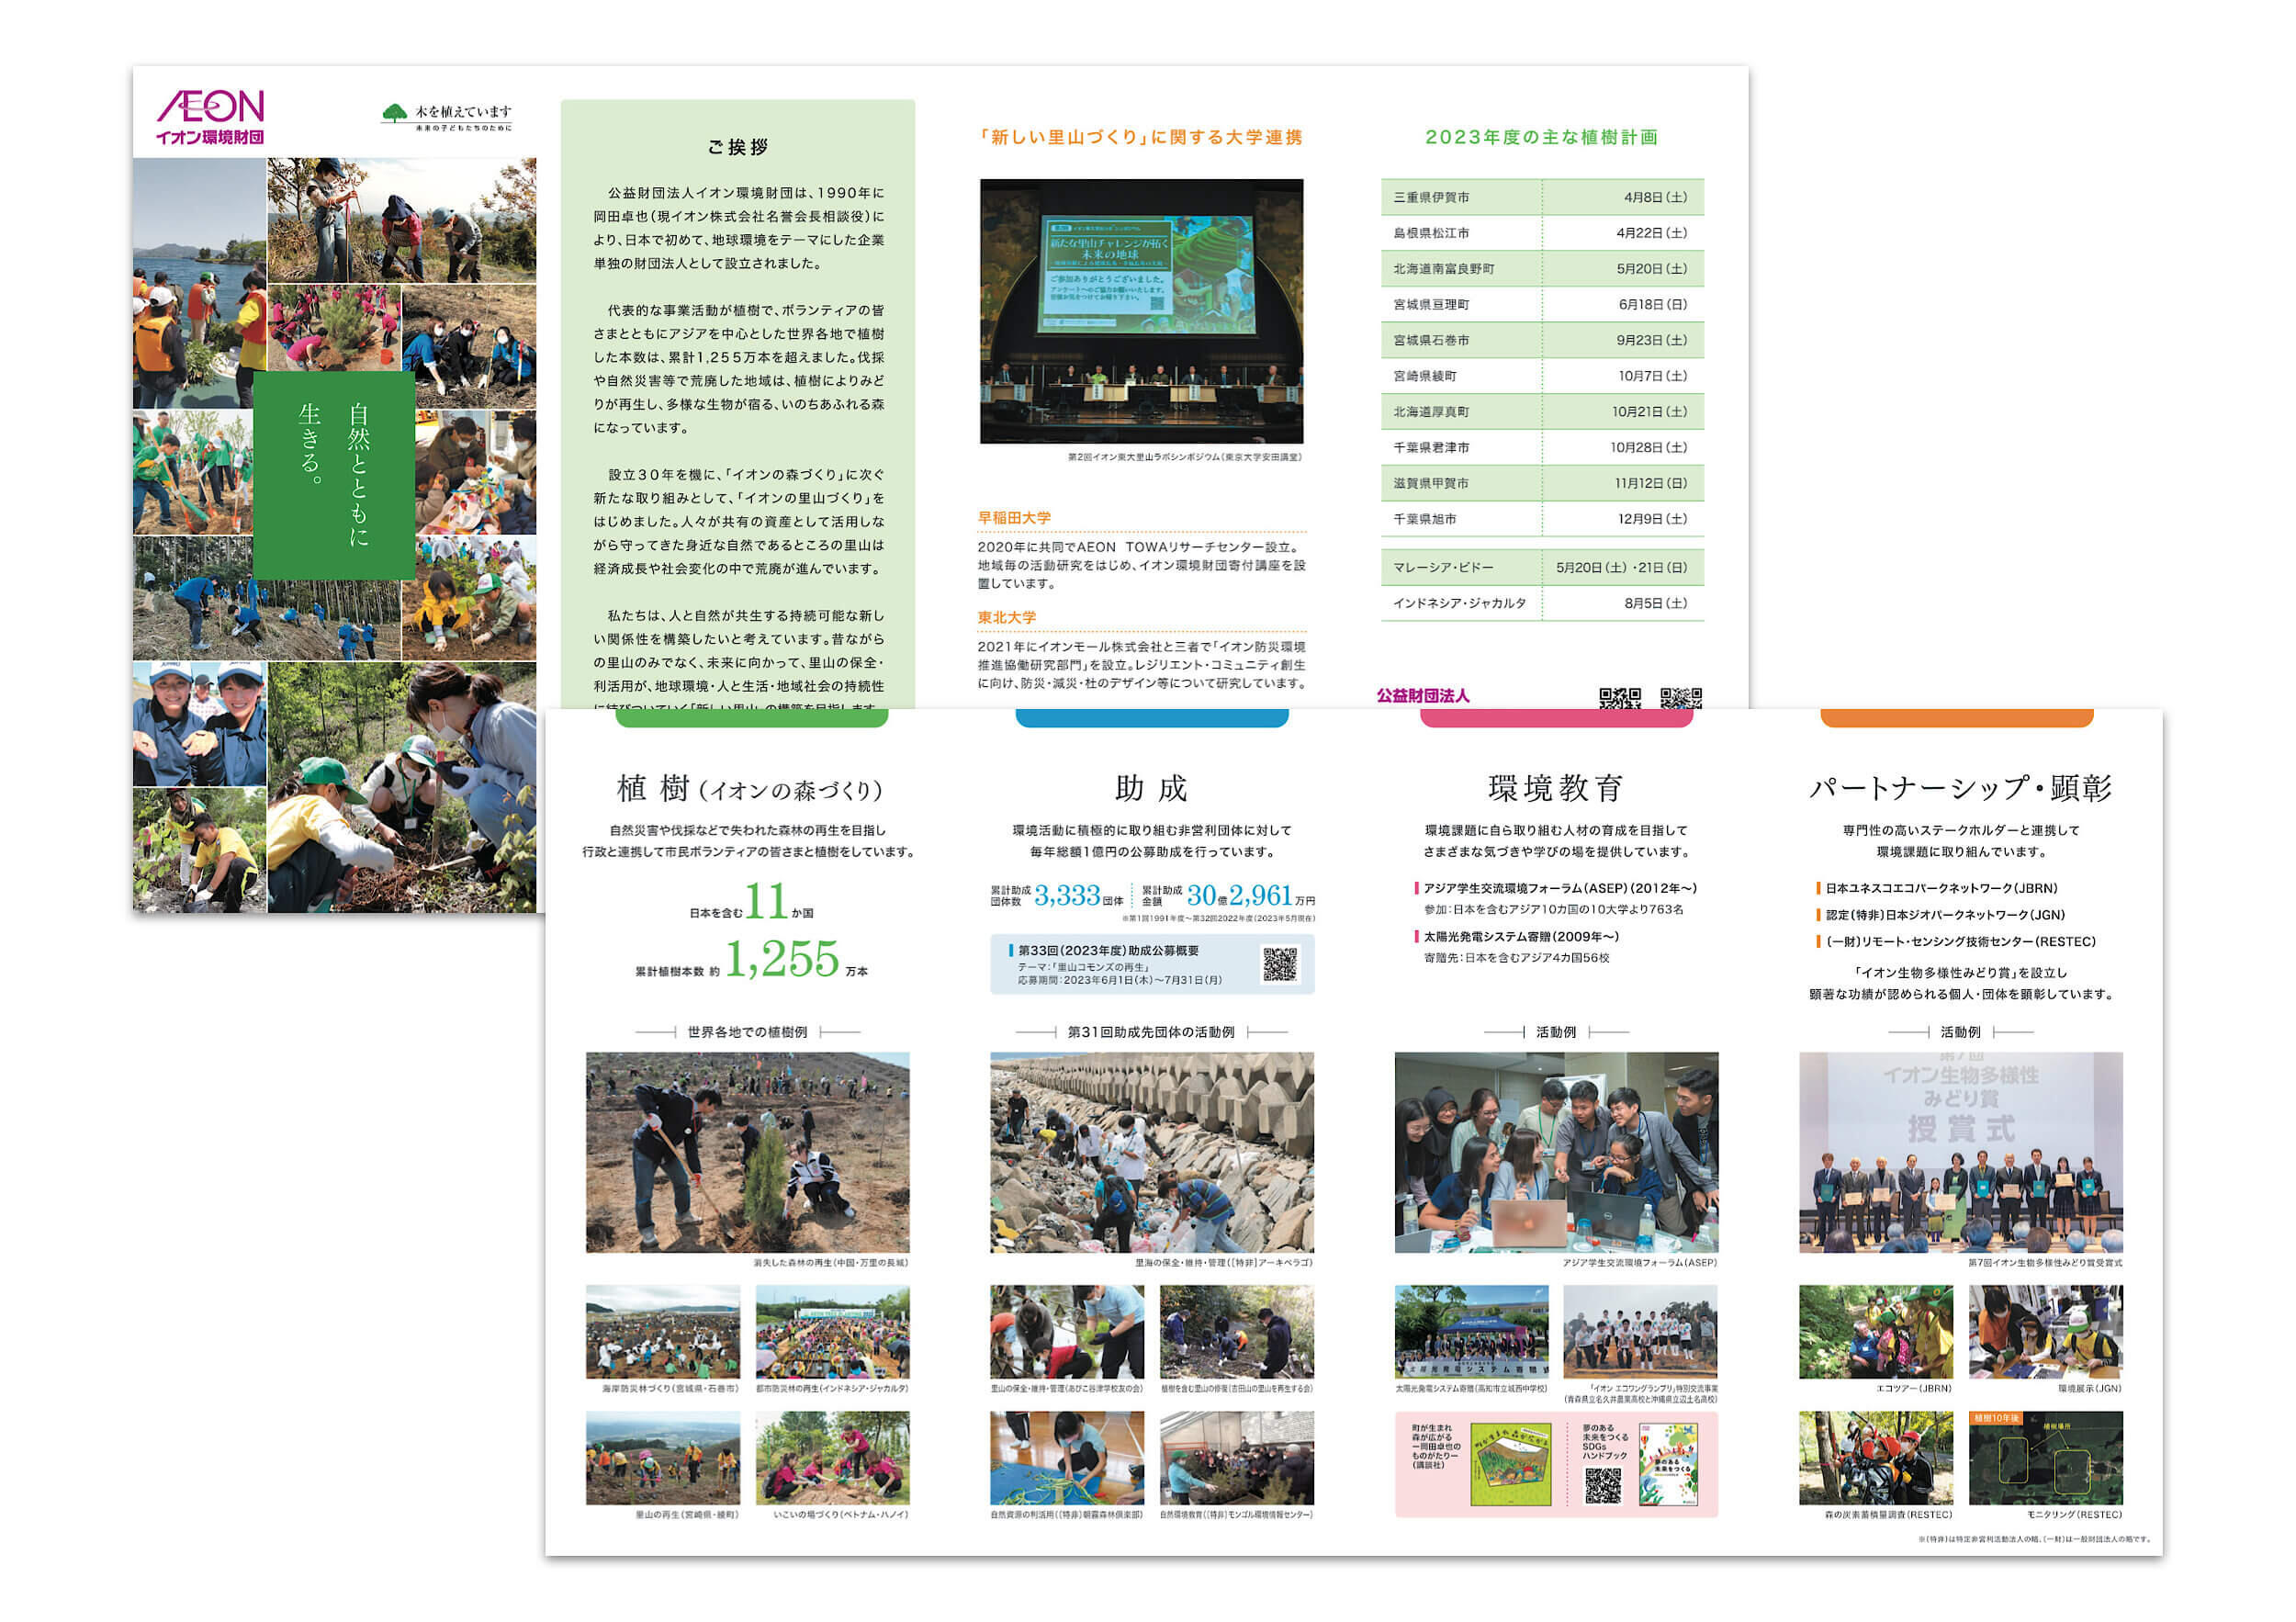The width and height of the screenshot is (2296, 1622).
Task: Open the photo captioned 自然資源の利活用 朝霧森林倶楽部
Action: (x=1067, y=1458)
